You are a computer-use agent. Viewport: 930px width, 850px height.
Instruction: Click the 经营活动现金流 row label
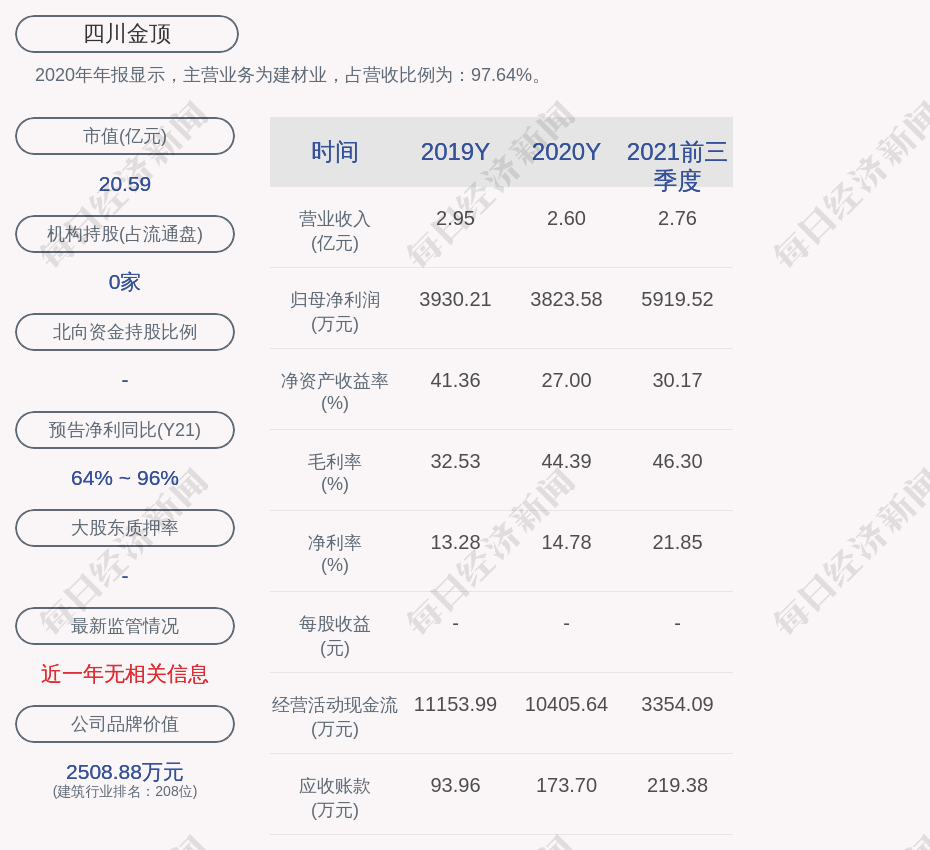[x=335, y=716]
